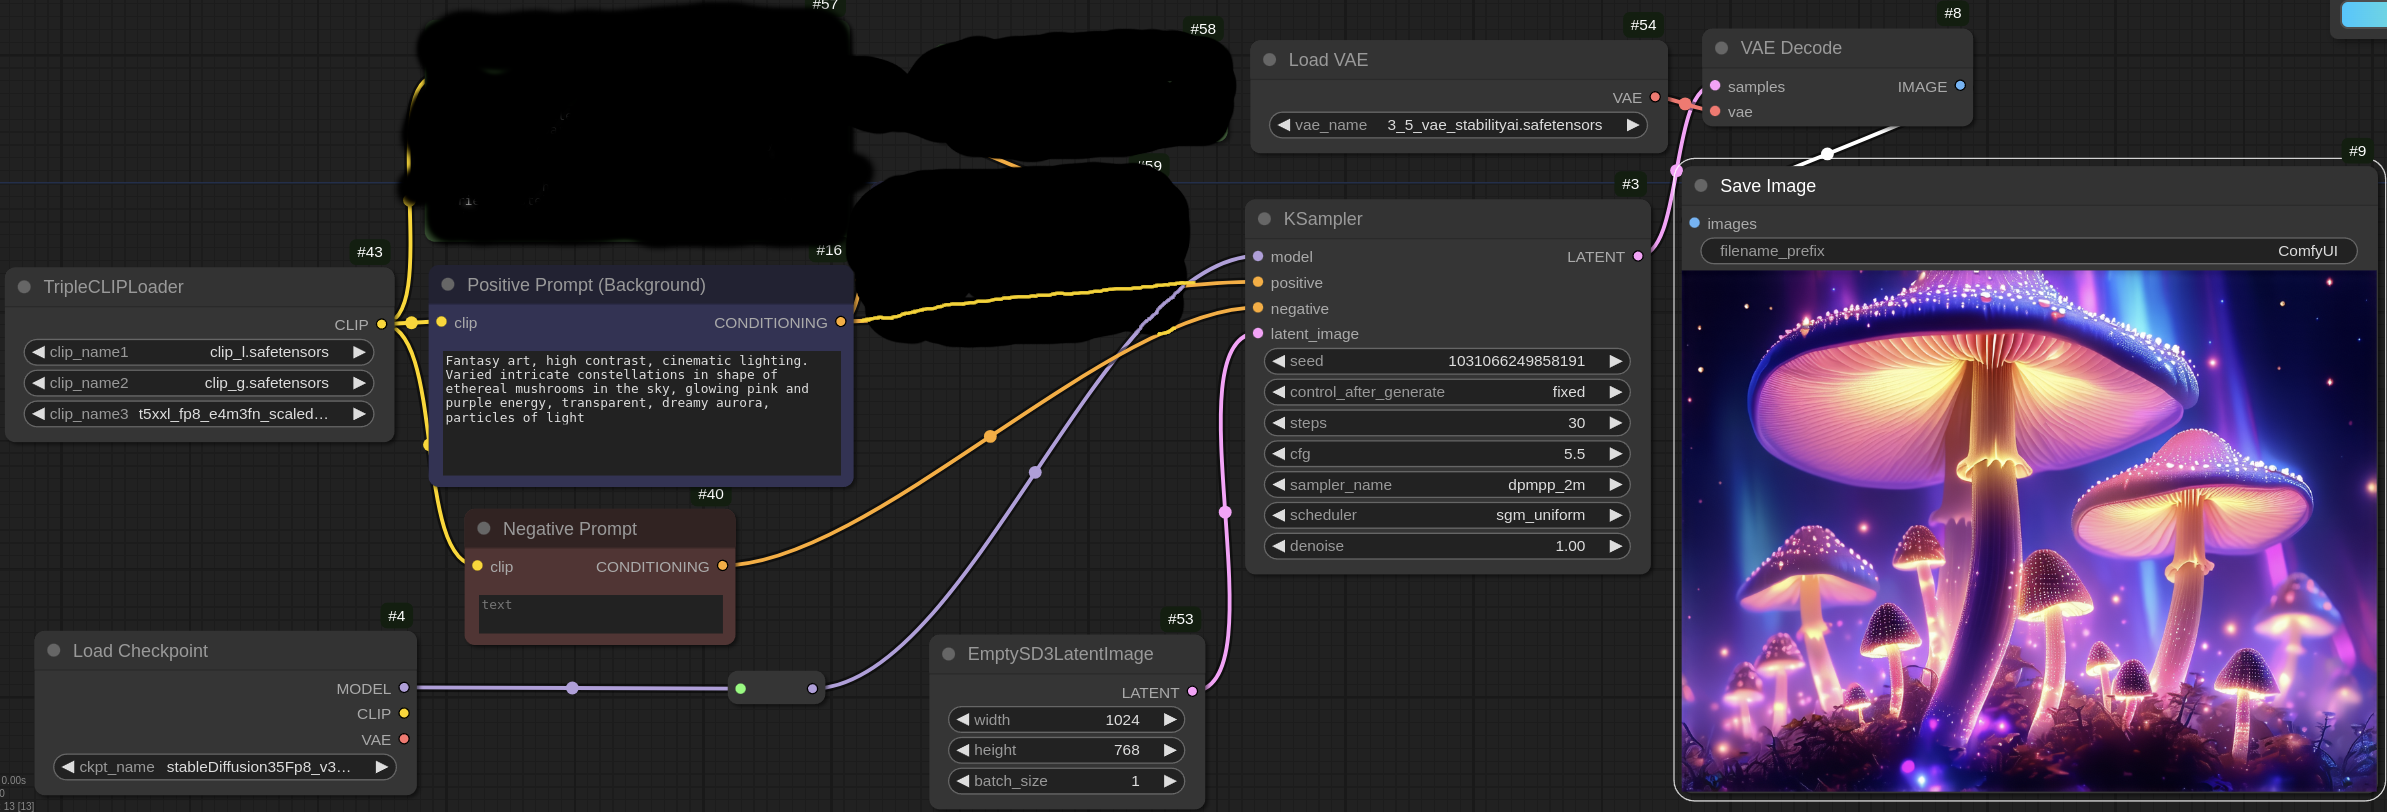This screenshot has height=812, width=2387.
Task: Click the VAE Decode IMAGE output socket
Action: tap(1960, 86)
